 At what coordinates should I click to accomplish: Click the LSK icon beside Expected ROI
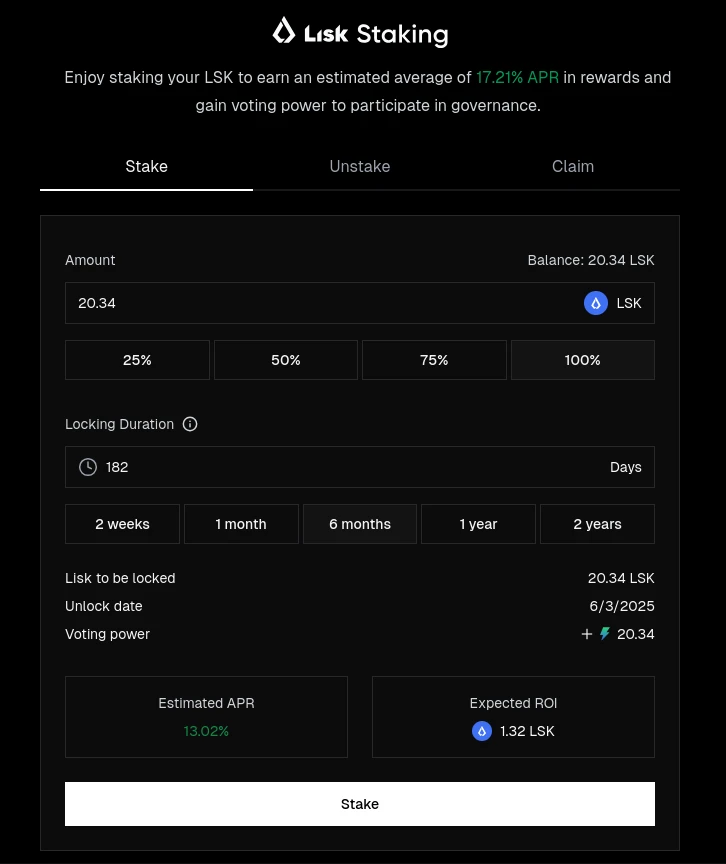(x=481, y=731)
